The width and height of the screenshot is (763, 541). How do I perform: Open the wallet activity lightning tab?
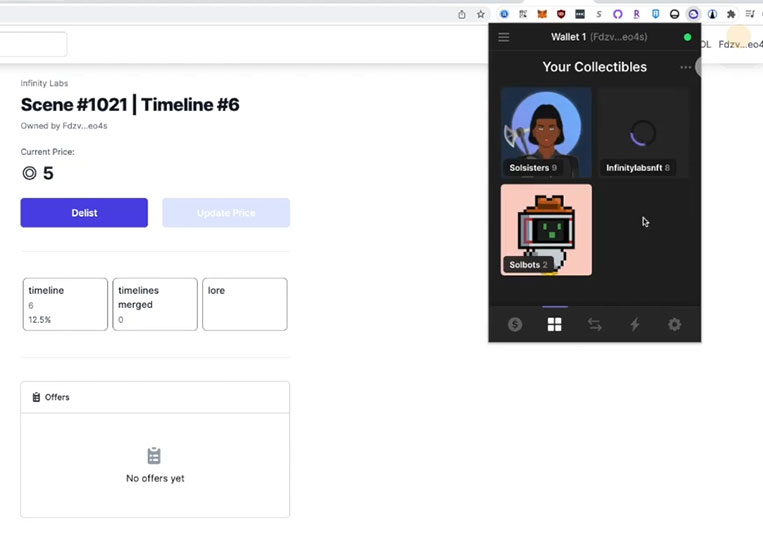click(x=635, y=325)
